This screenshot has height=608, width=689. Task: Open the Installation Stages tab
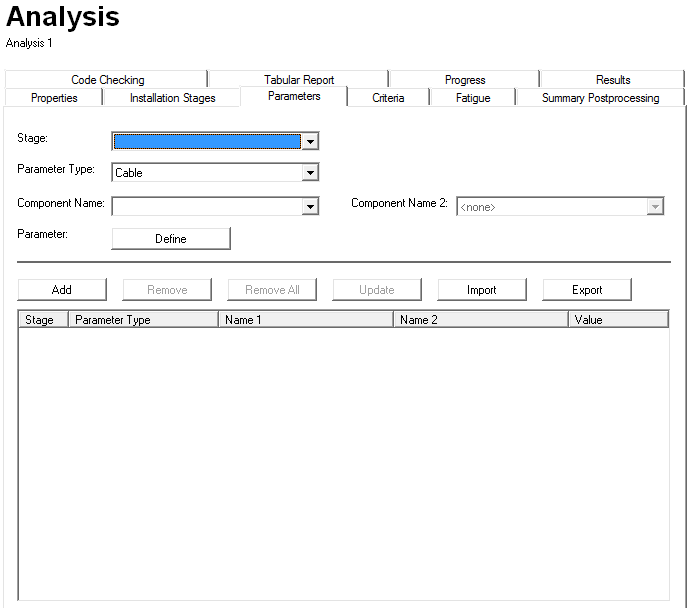pos(172,98)
